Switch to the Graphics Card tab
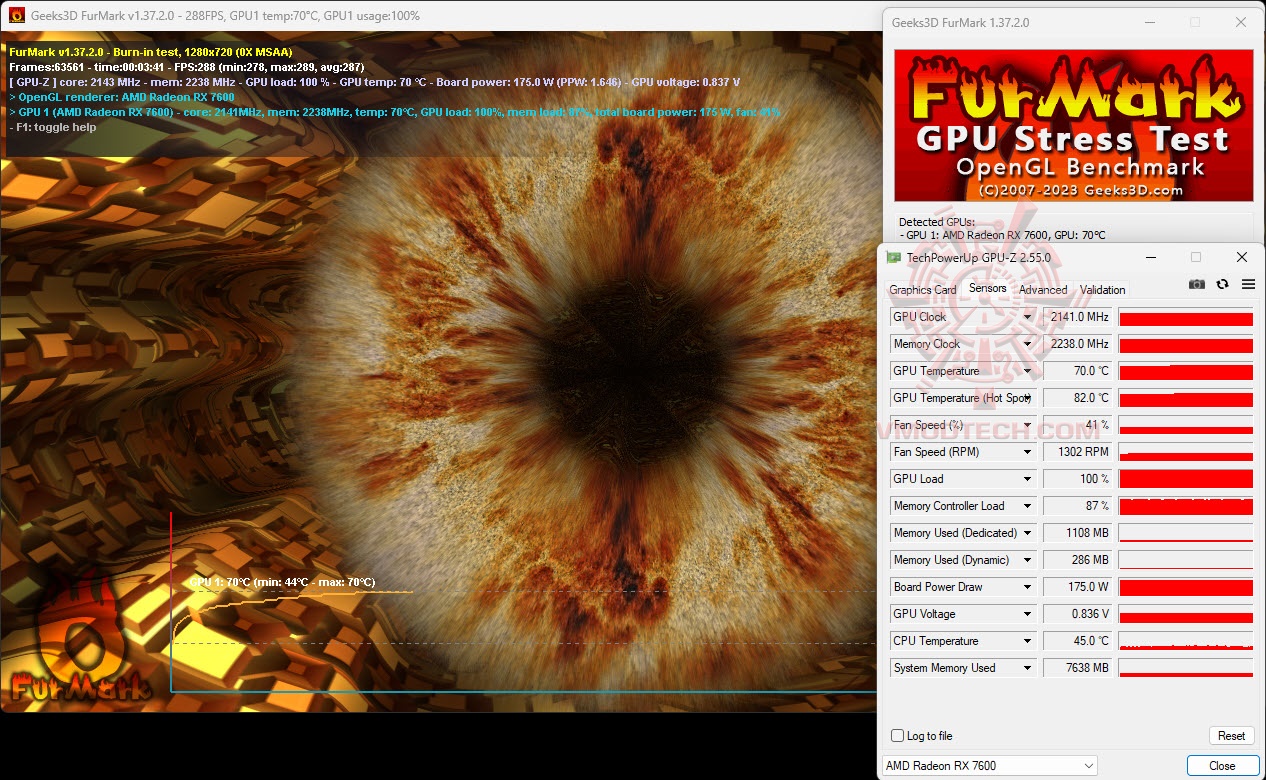Screen dimensions: 1266x780 pos(923,290)
